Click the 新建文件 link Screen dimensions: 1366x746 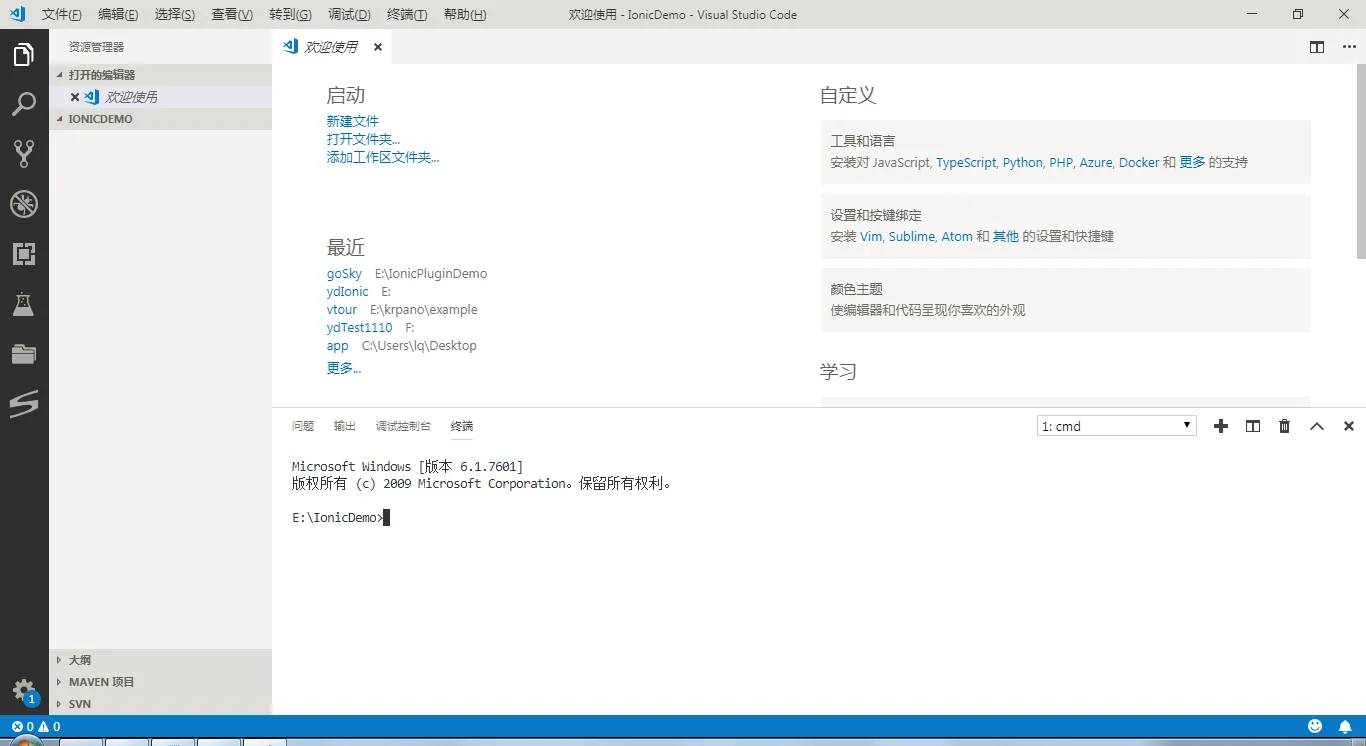pos(353,121)
